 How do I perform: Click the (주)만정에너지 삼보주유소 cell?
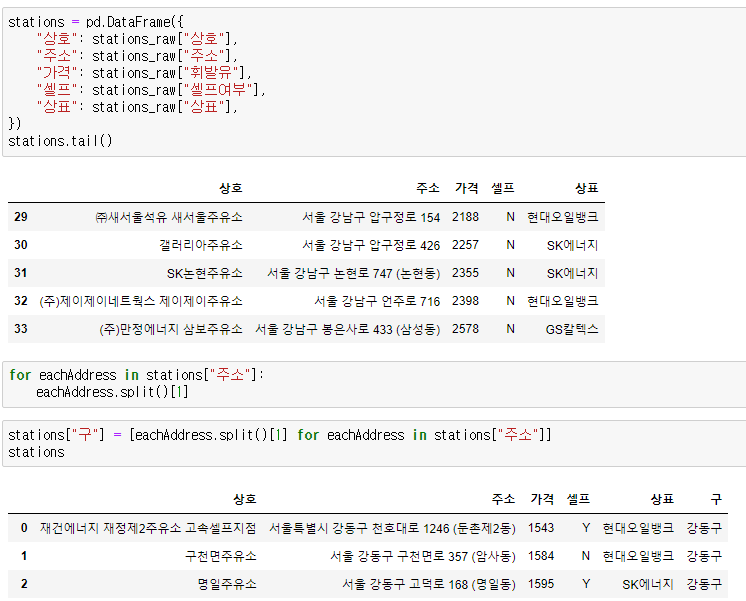(171, 329)
